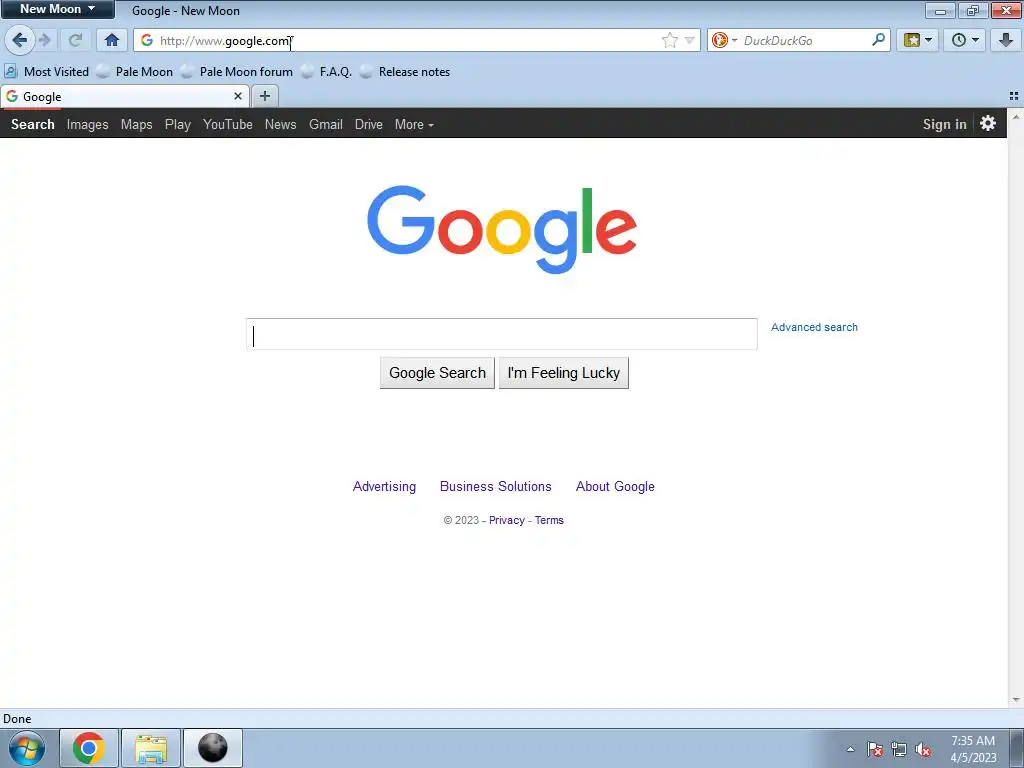Go to Google Maps
Image resolution: width=1024 pixels, height=768 pixels.
[x=136, y=124]
